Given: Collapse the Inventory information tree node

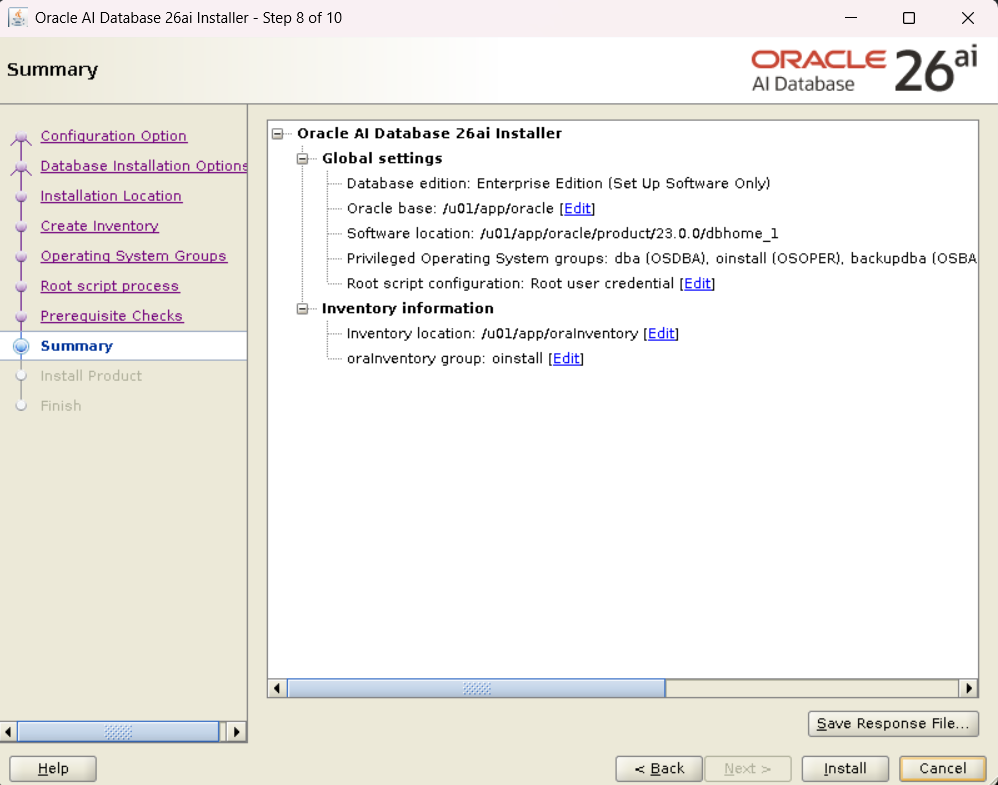Looking at the screenshot, I should (x=302, y=308).
